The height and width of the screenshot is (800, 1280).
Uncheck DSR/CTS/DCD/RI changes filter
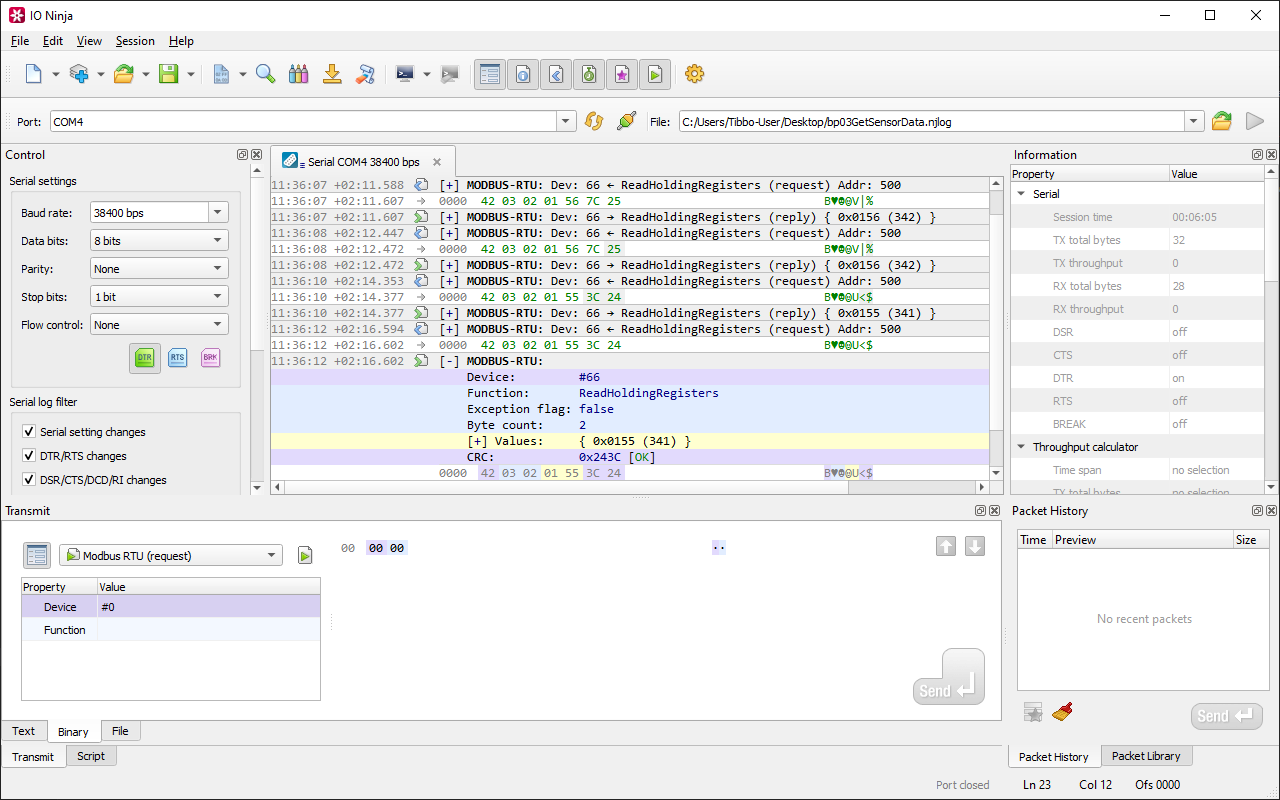coord(29,480)
